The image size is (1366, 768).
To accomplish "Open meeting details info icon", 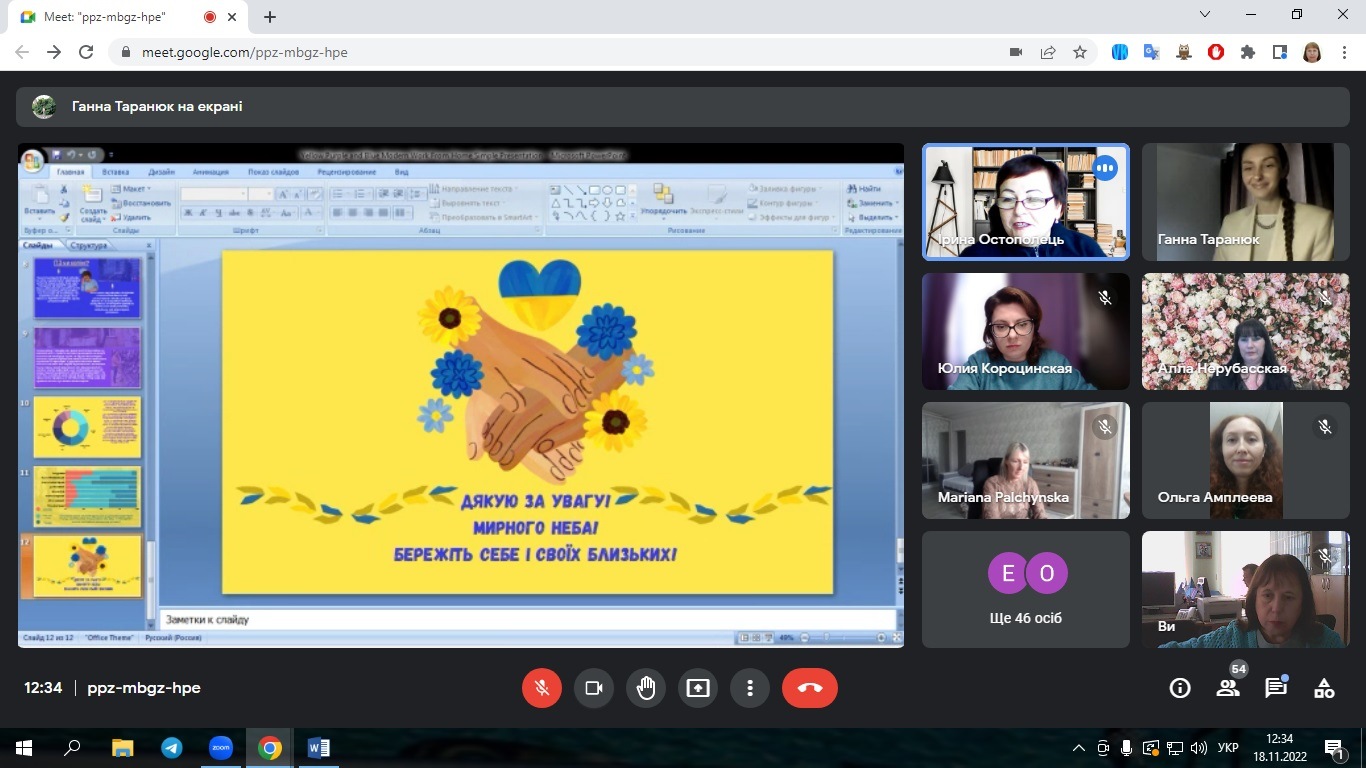I will point(1180,688).
